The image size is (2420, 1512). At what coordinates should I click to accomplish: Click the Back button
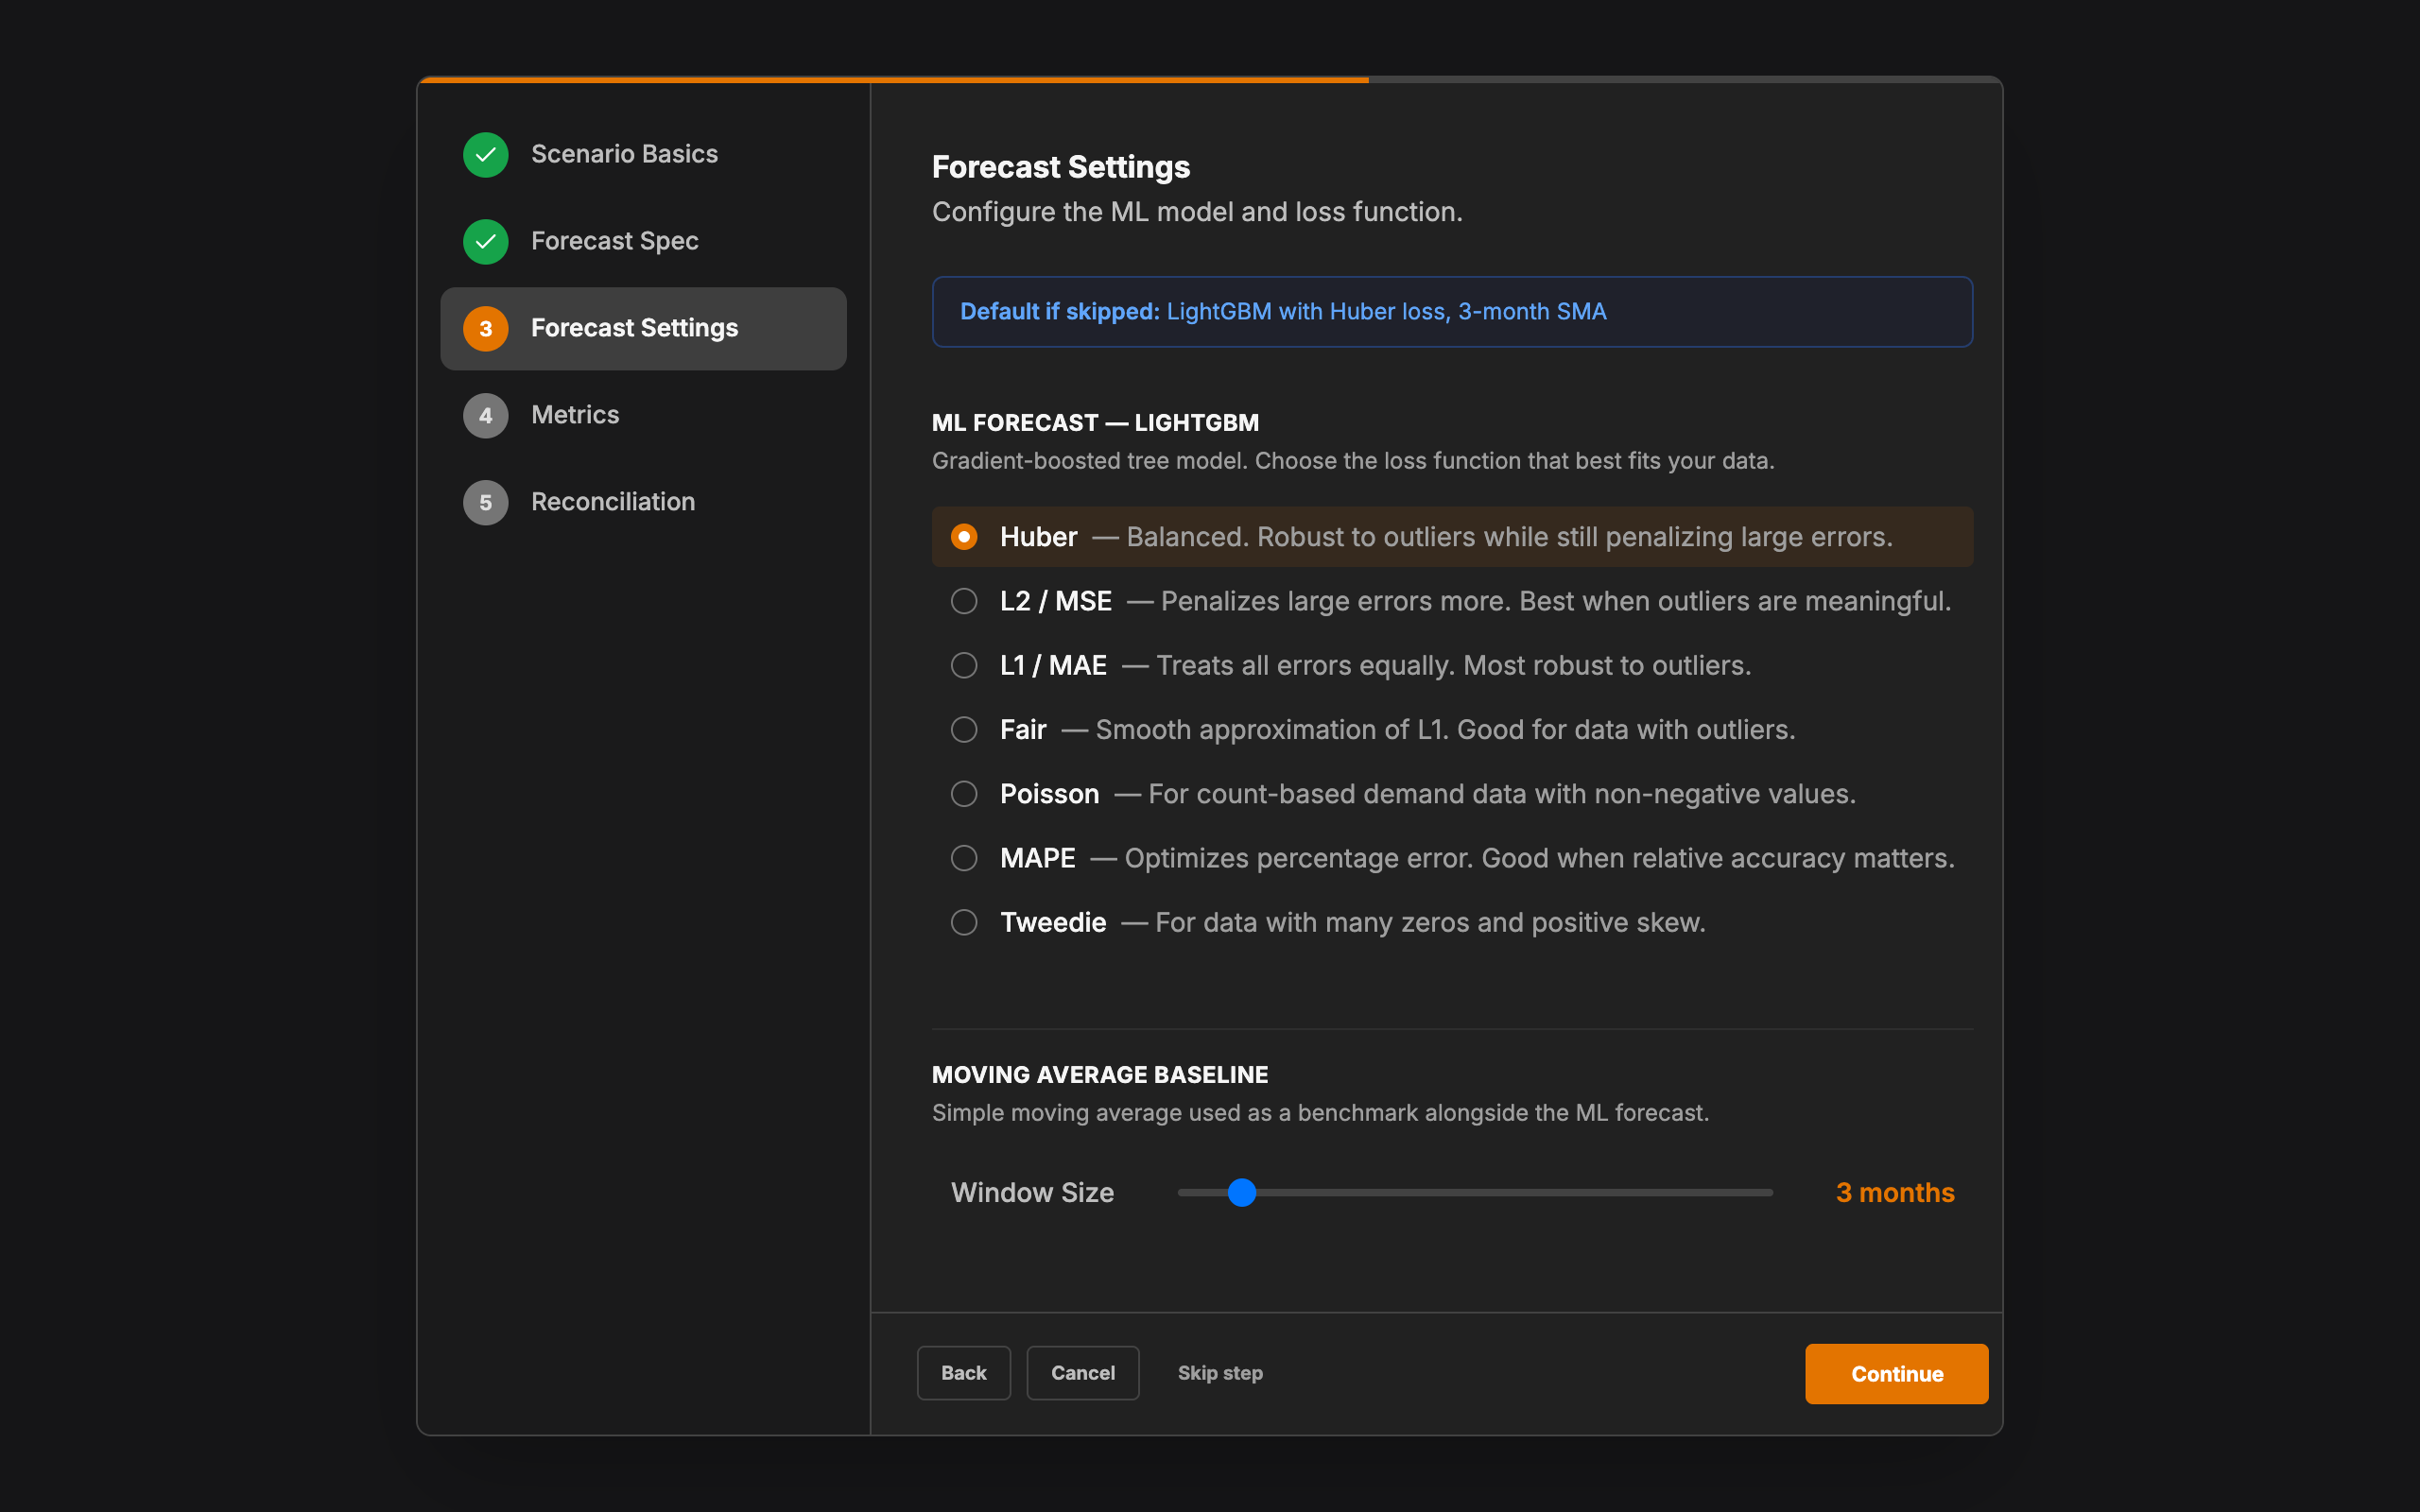pyautogui.click(x=963, y=1373)
